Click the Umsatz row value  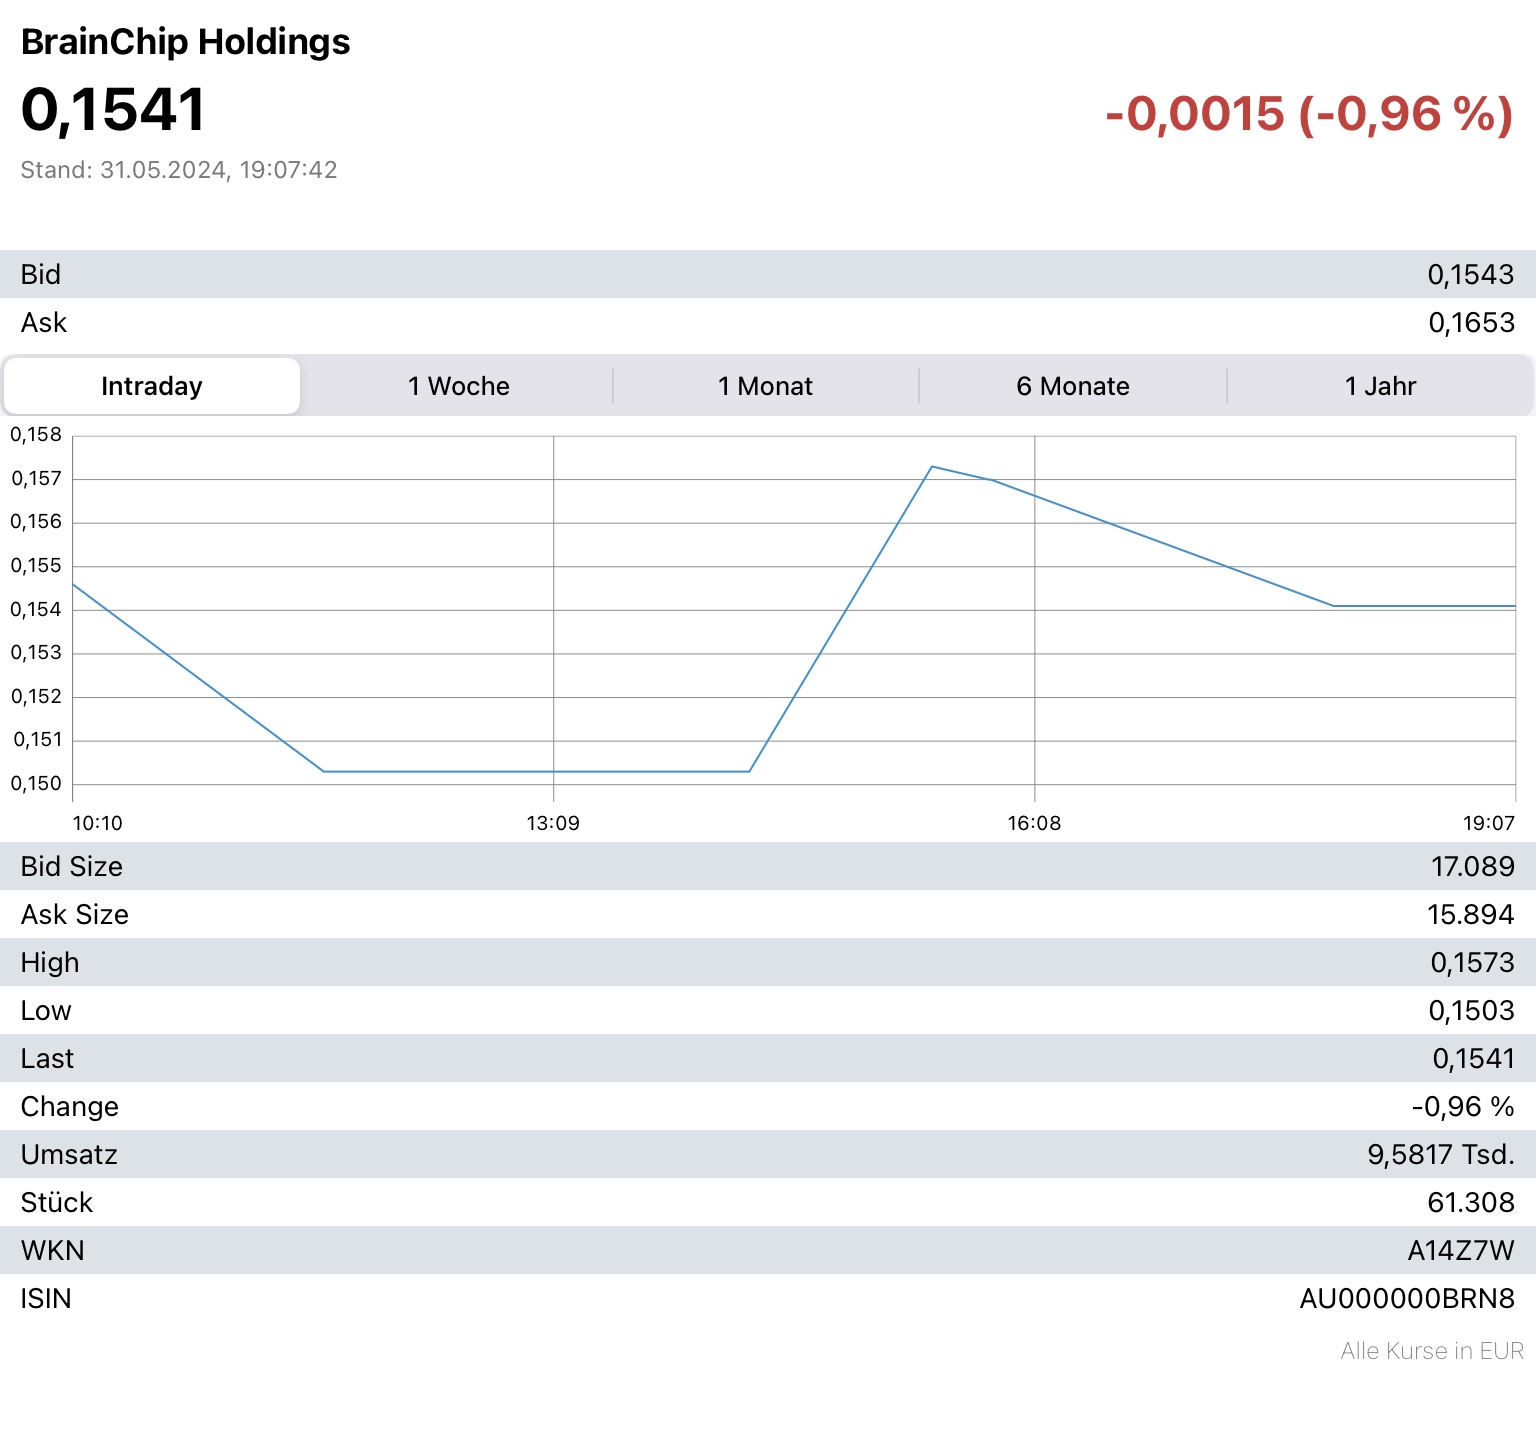1440,1155
